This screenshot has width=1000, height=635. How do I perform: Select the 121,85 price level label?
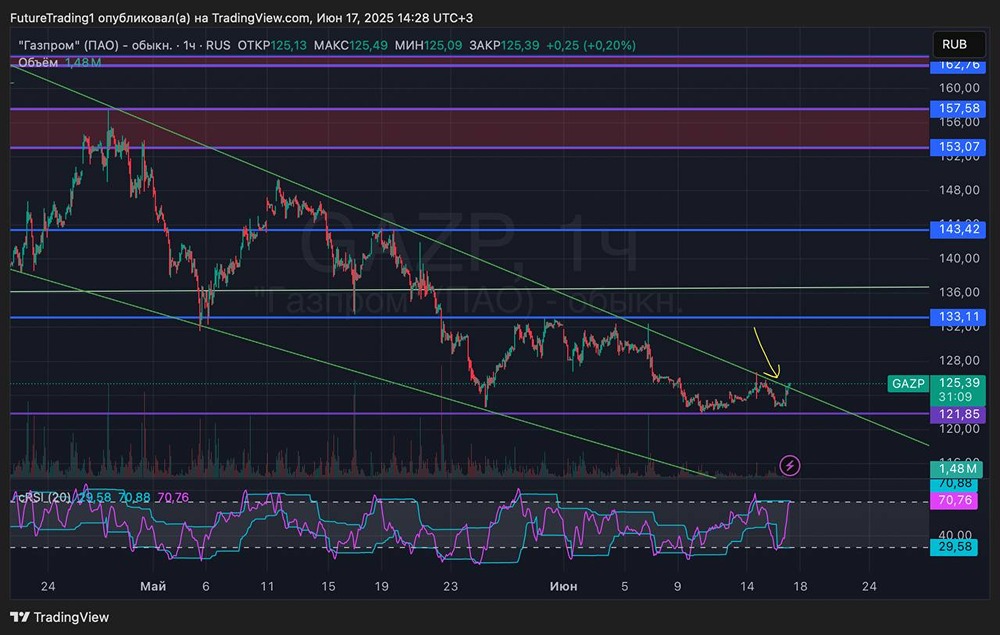click(x=959, y=414)
